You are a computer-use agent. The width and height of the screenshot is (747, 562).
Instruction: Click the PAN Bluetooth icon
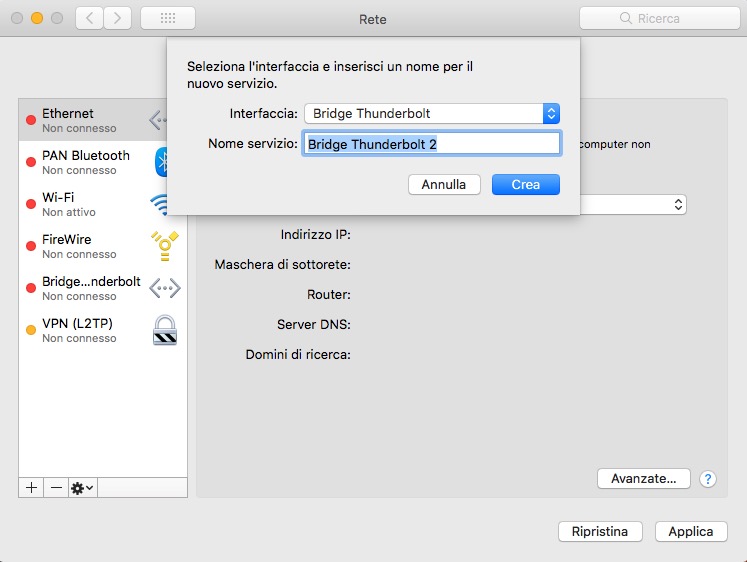pos(163,162)
